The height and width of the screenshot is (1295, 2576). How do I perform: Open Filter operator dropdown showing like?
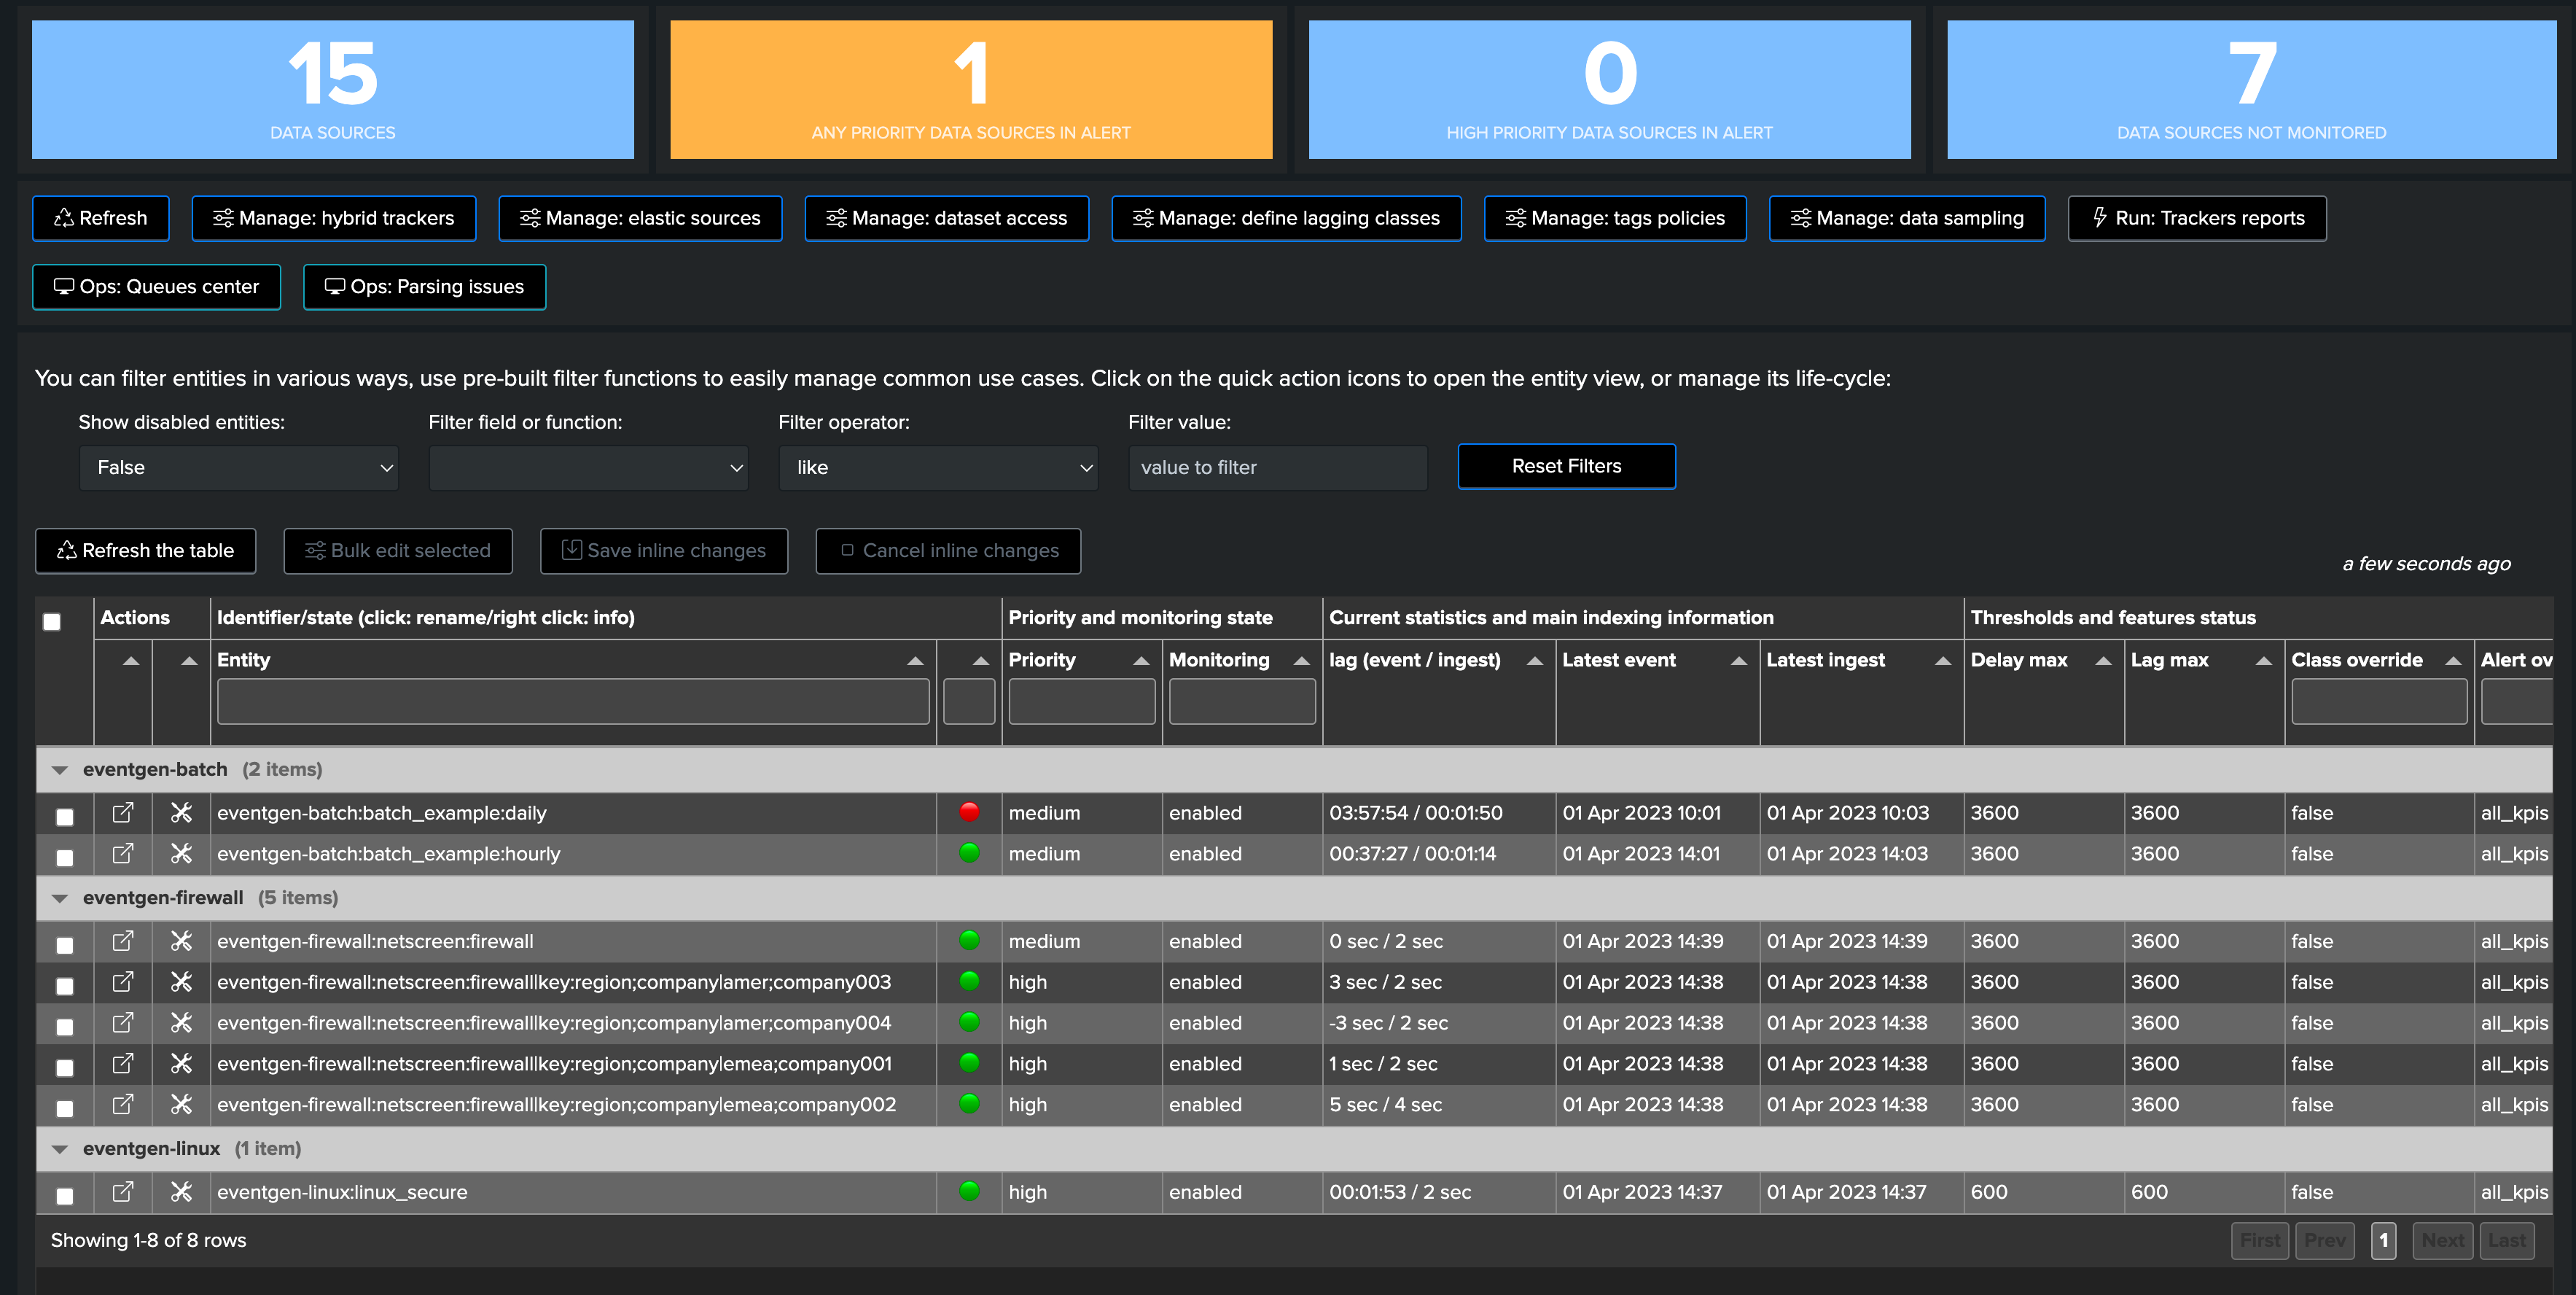pyautogui.click(x=938, y=467)
